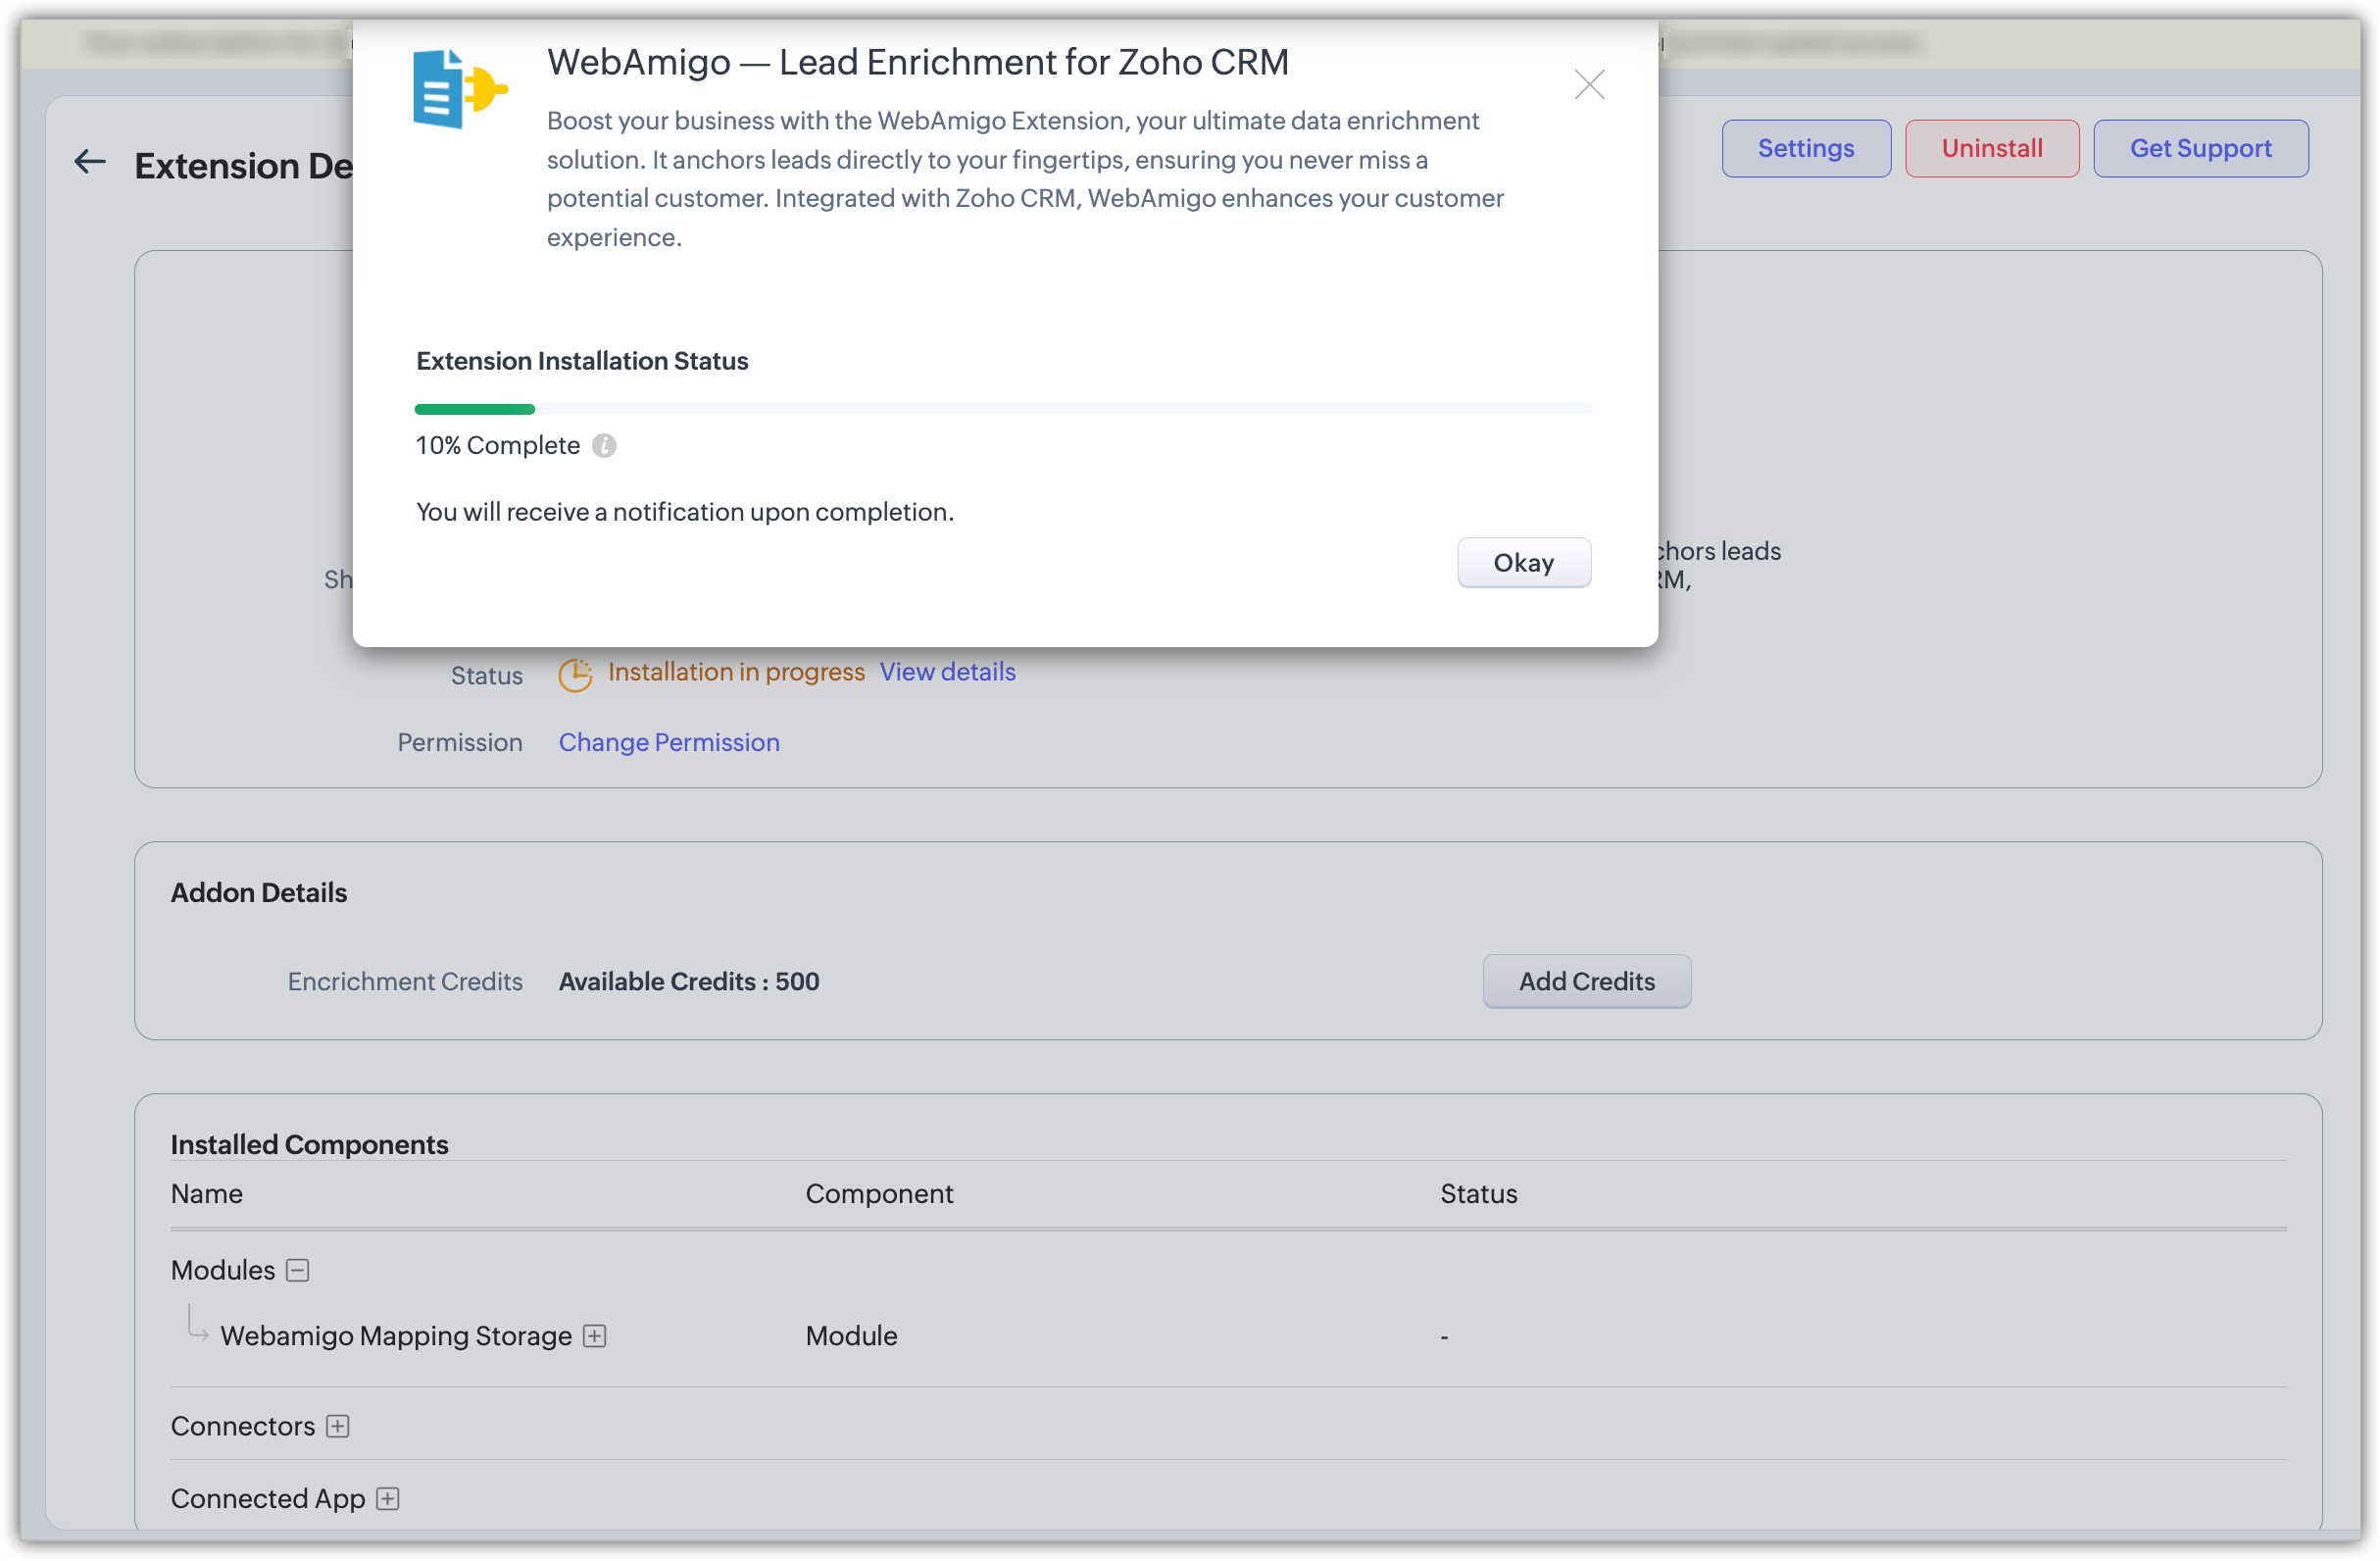Click the Name column header
The height and width of the screenshot is (1561, 2380).
[207, 1194]
